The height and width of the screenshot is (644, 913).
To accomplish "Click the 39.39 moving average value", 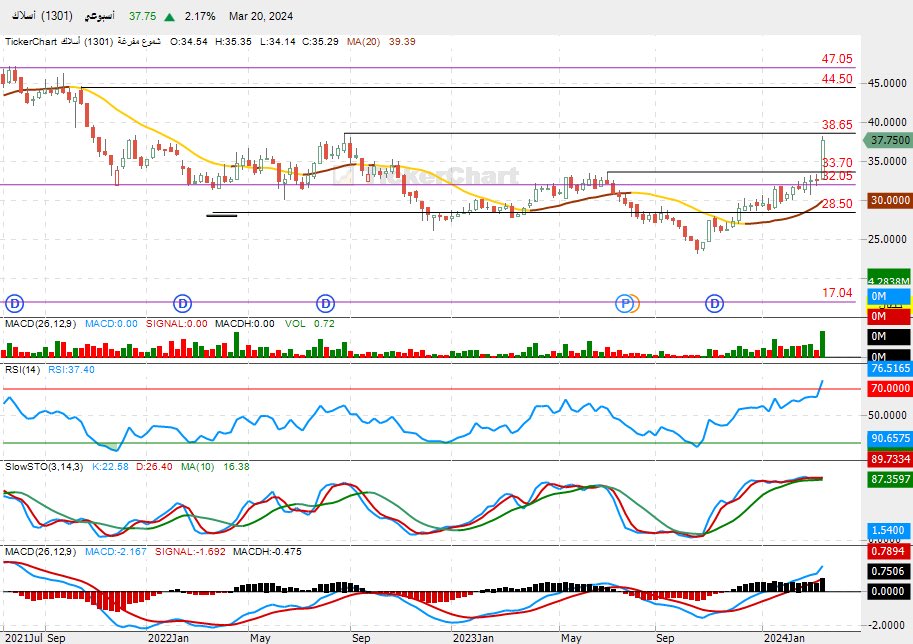I will 402,42.
